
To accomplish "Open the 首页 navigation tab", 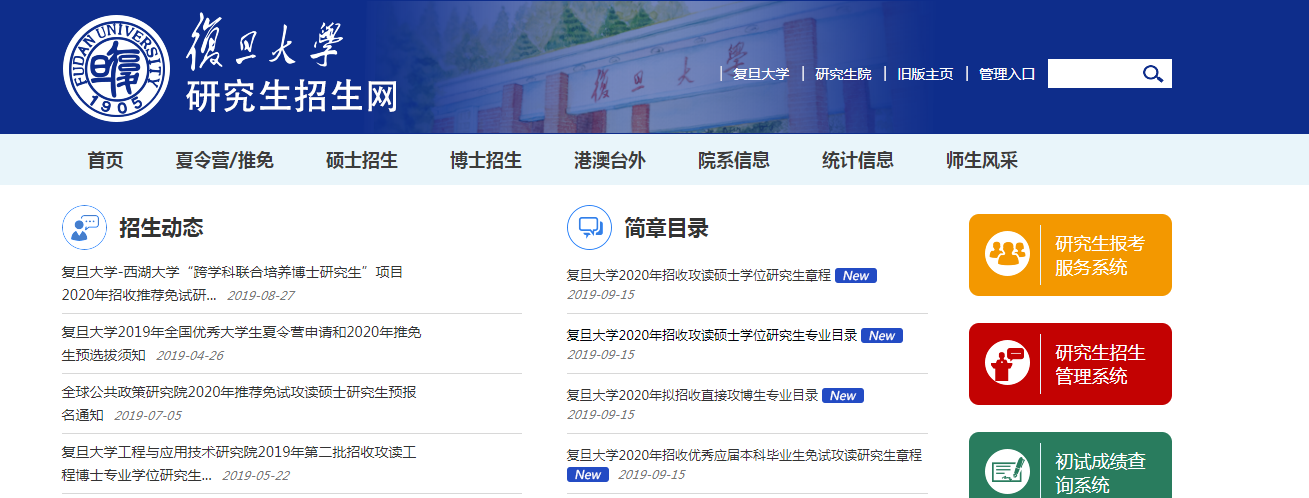I will pyautogui.click(x=106, y=160).
